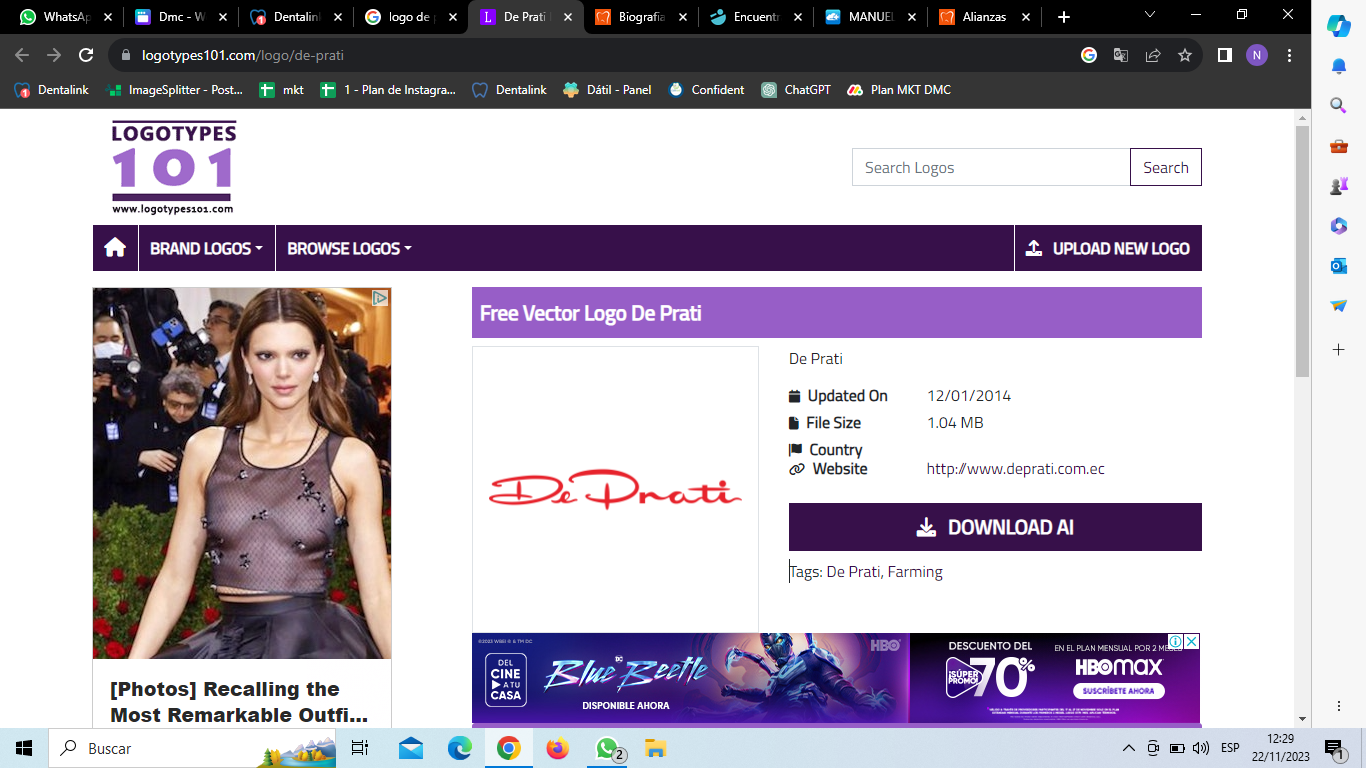Open the ChatGPT bookmark

click(x=796, y=90)
